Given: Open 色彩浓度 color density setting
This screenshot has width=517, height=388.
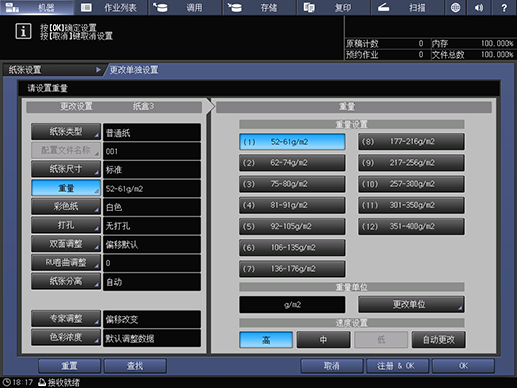Looking at the screenshot, I should tap(66, 337).
